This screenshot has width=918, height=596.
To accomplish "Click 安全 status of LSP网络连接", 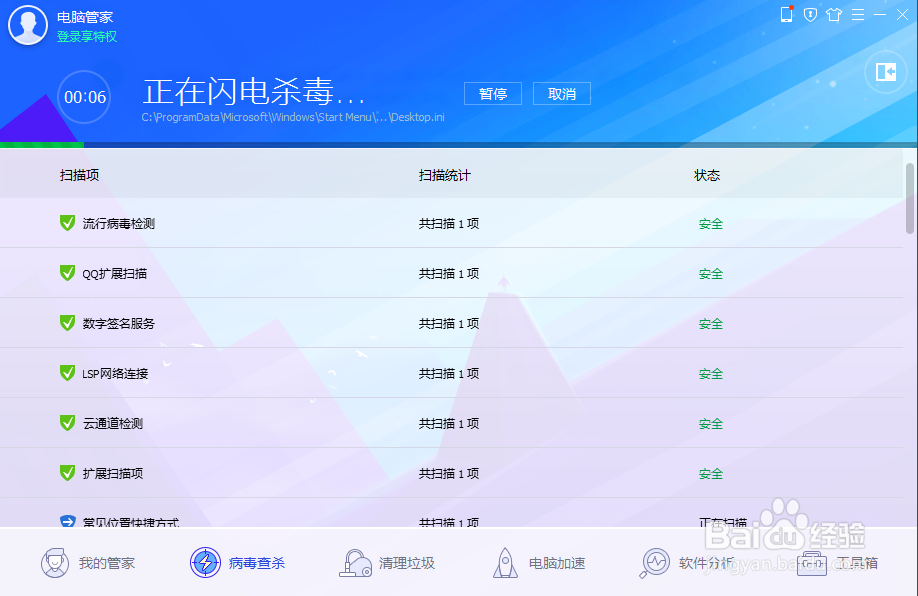I will coord(711,374).
